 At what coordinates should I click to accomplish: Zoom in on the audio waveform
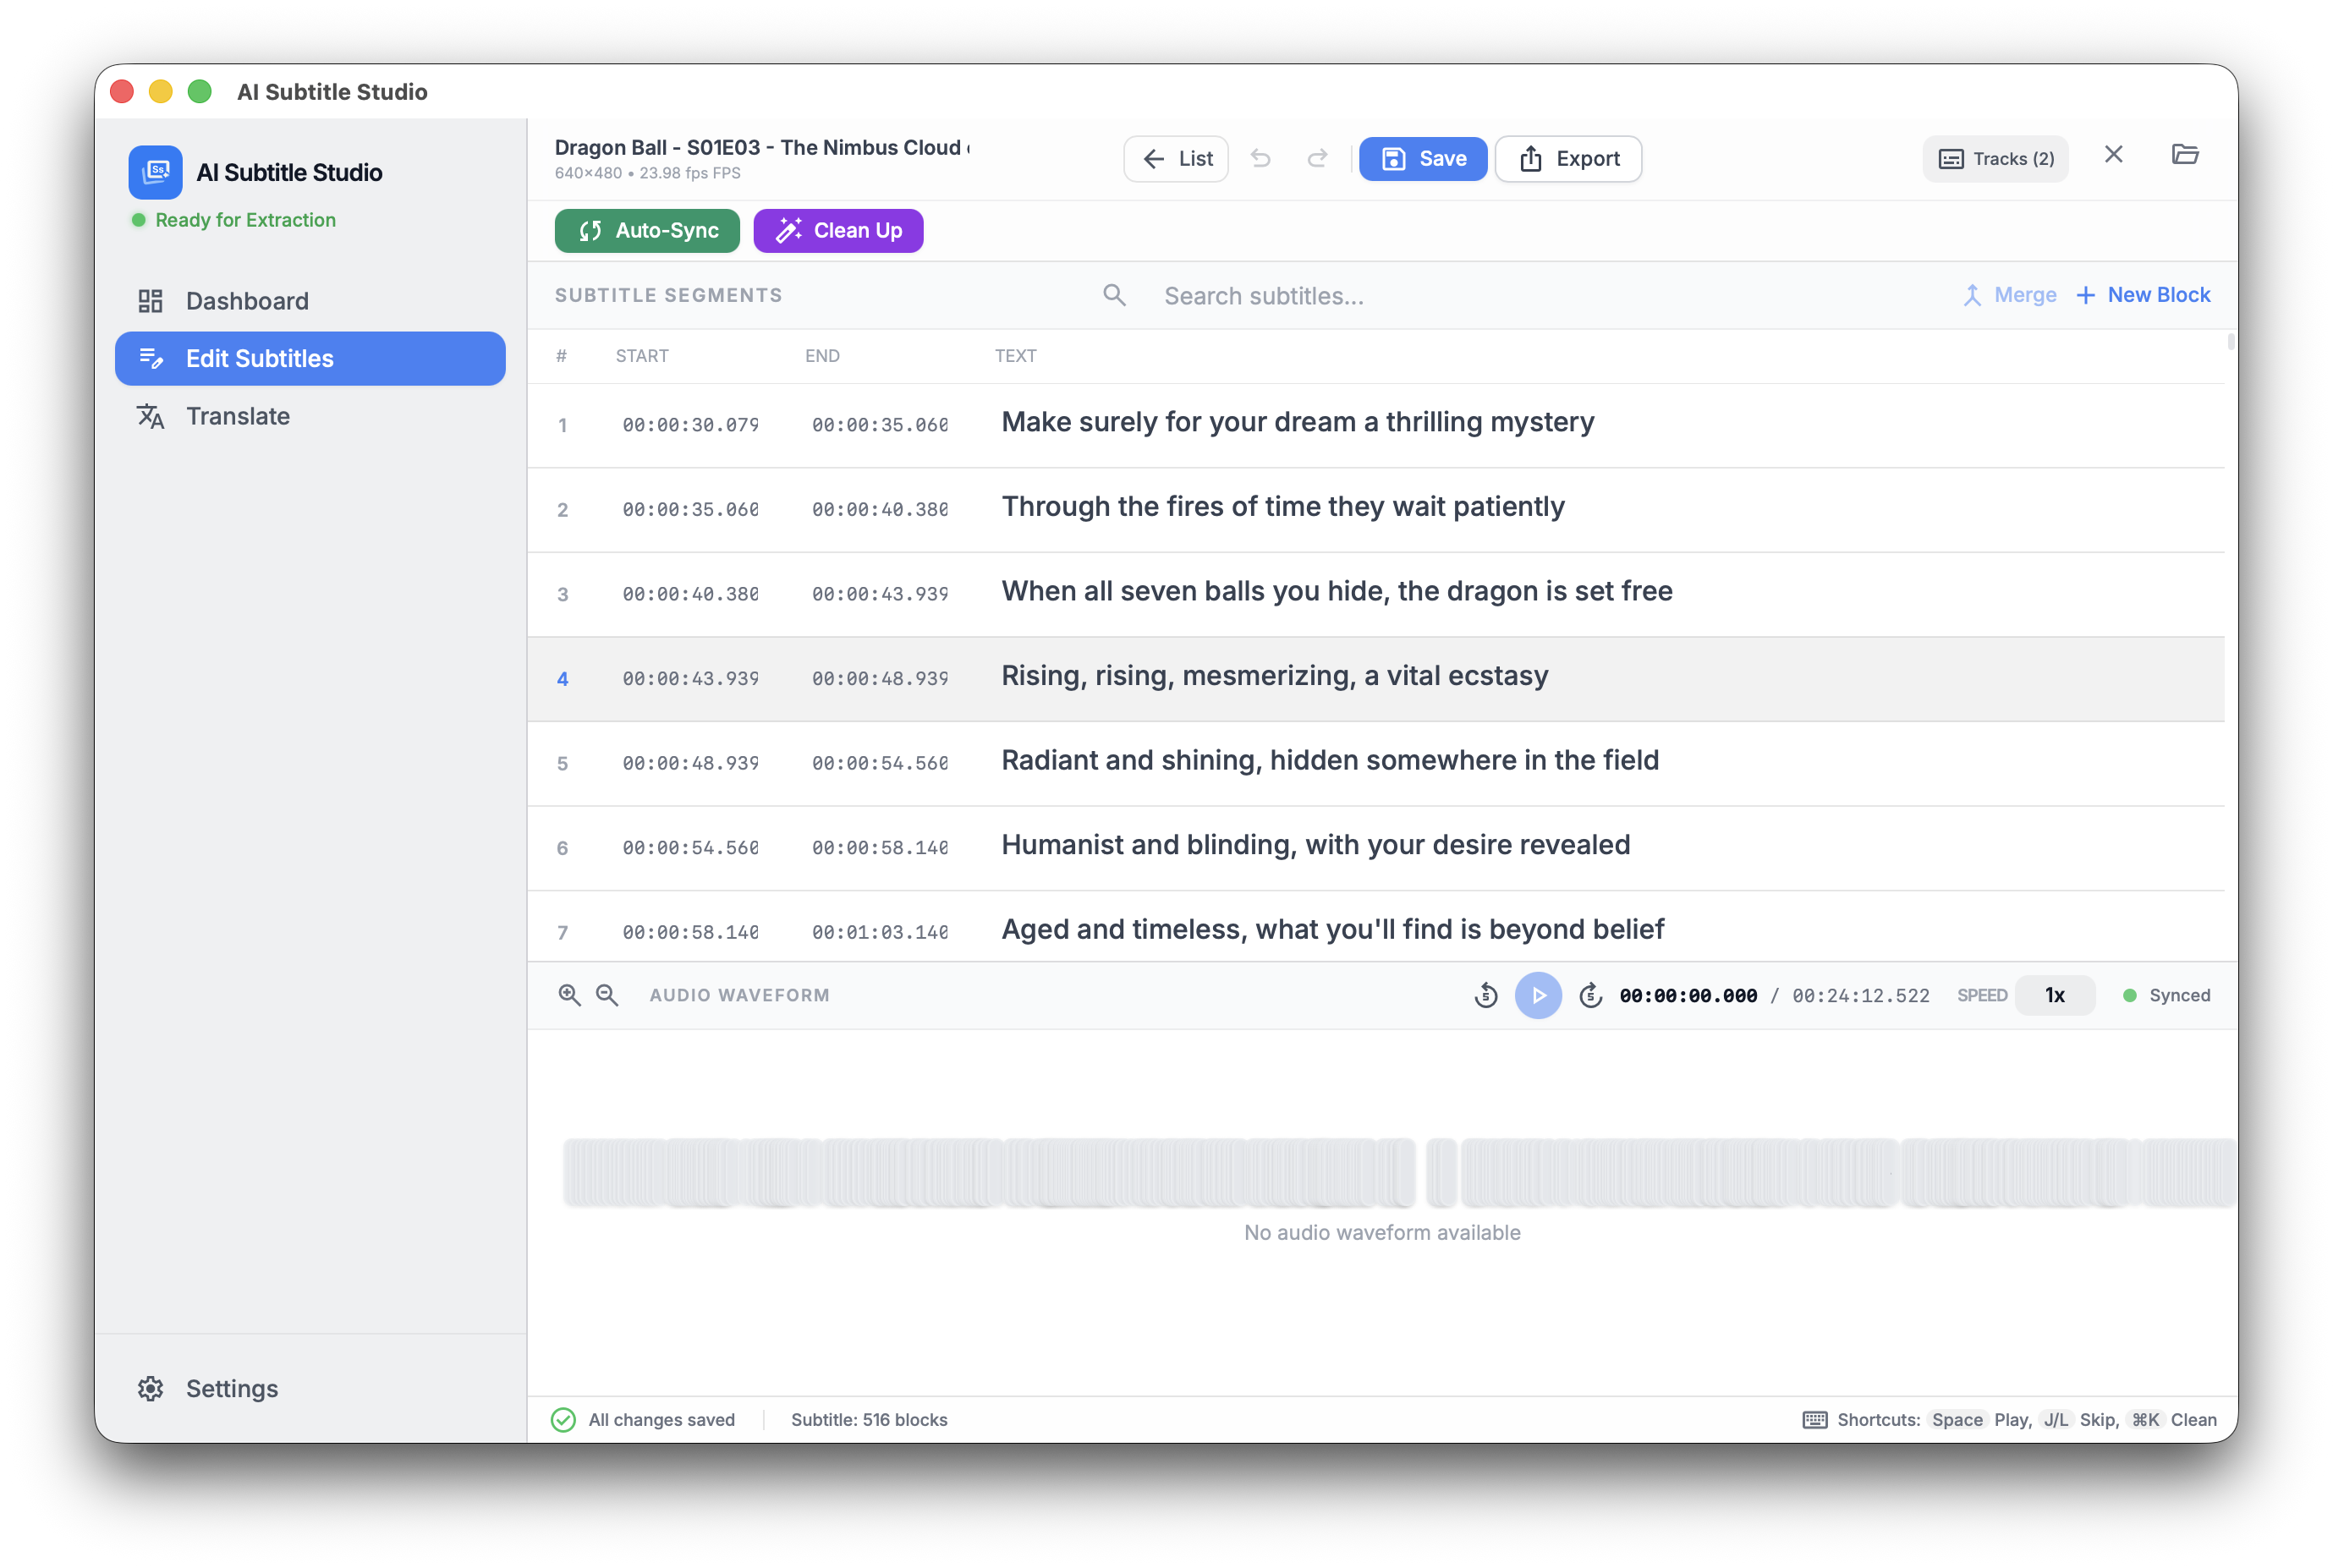coord(569,995)
